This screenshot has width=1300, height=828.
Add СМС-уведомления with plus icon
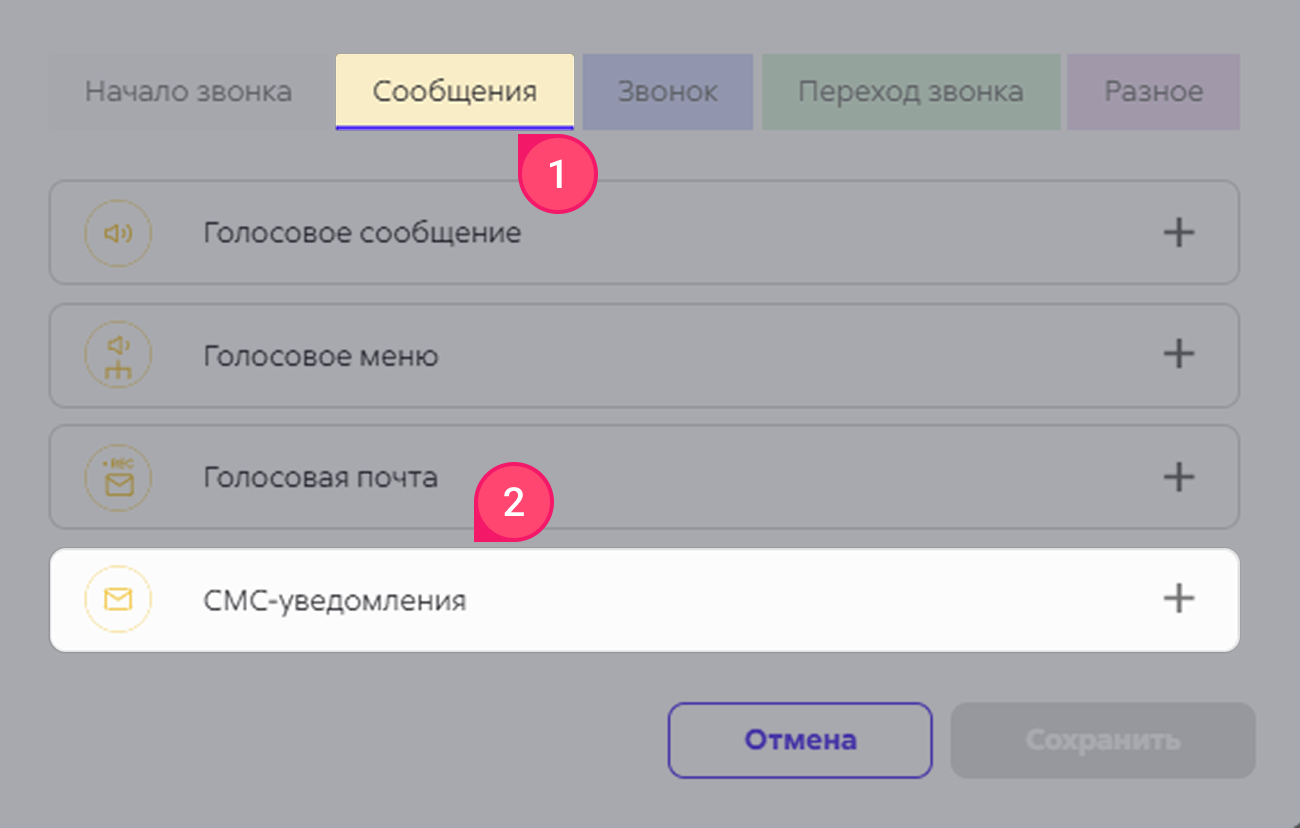(1179, 599)
